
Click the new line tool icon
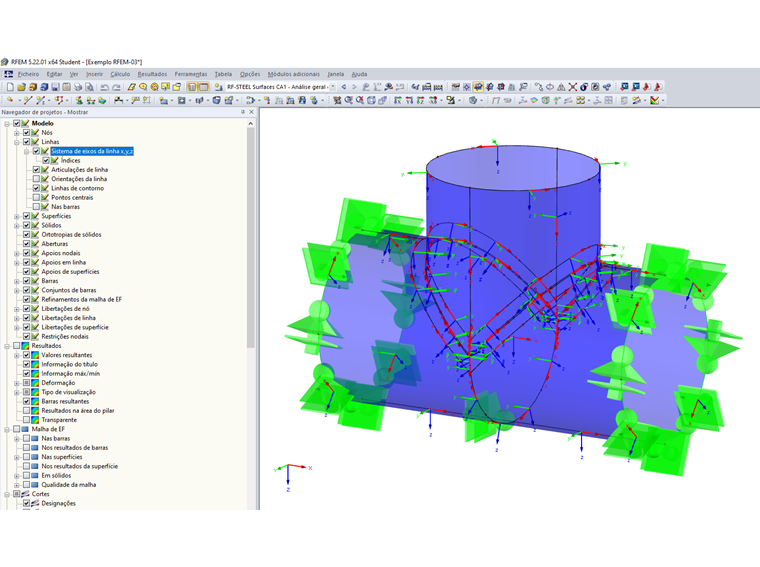28,100
